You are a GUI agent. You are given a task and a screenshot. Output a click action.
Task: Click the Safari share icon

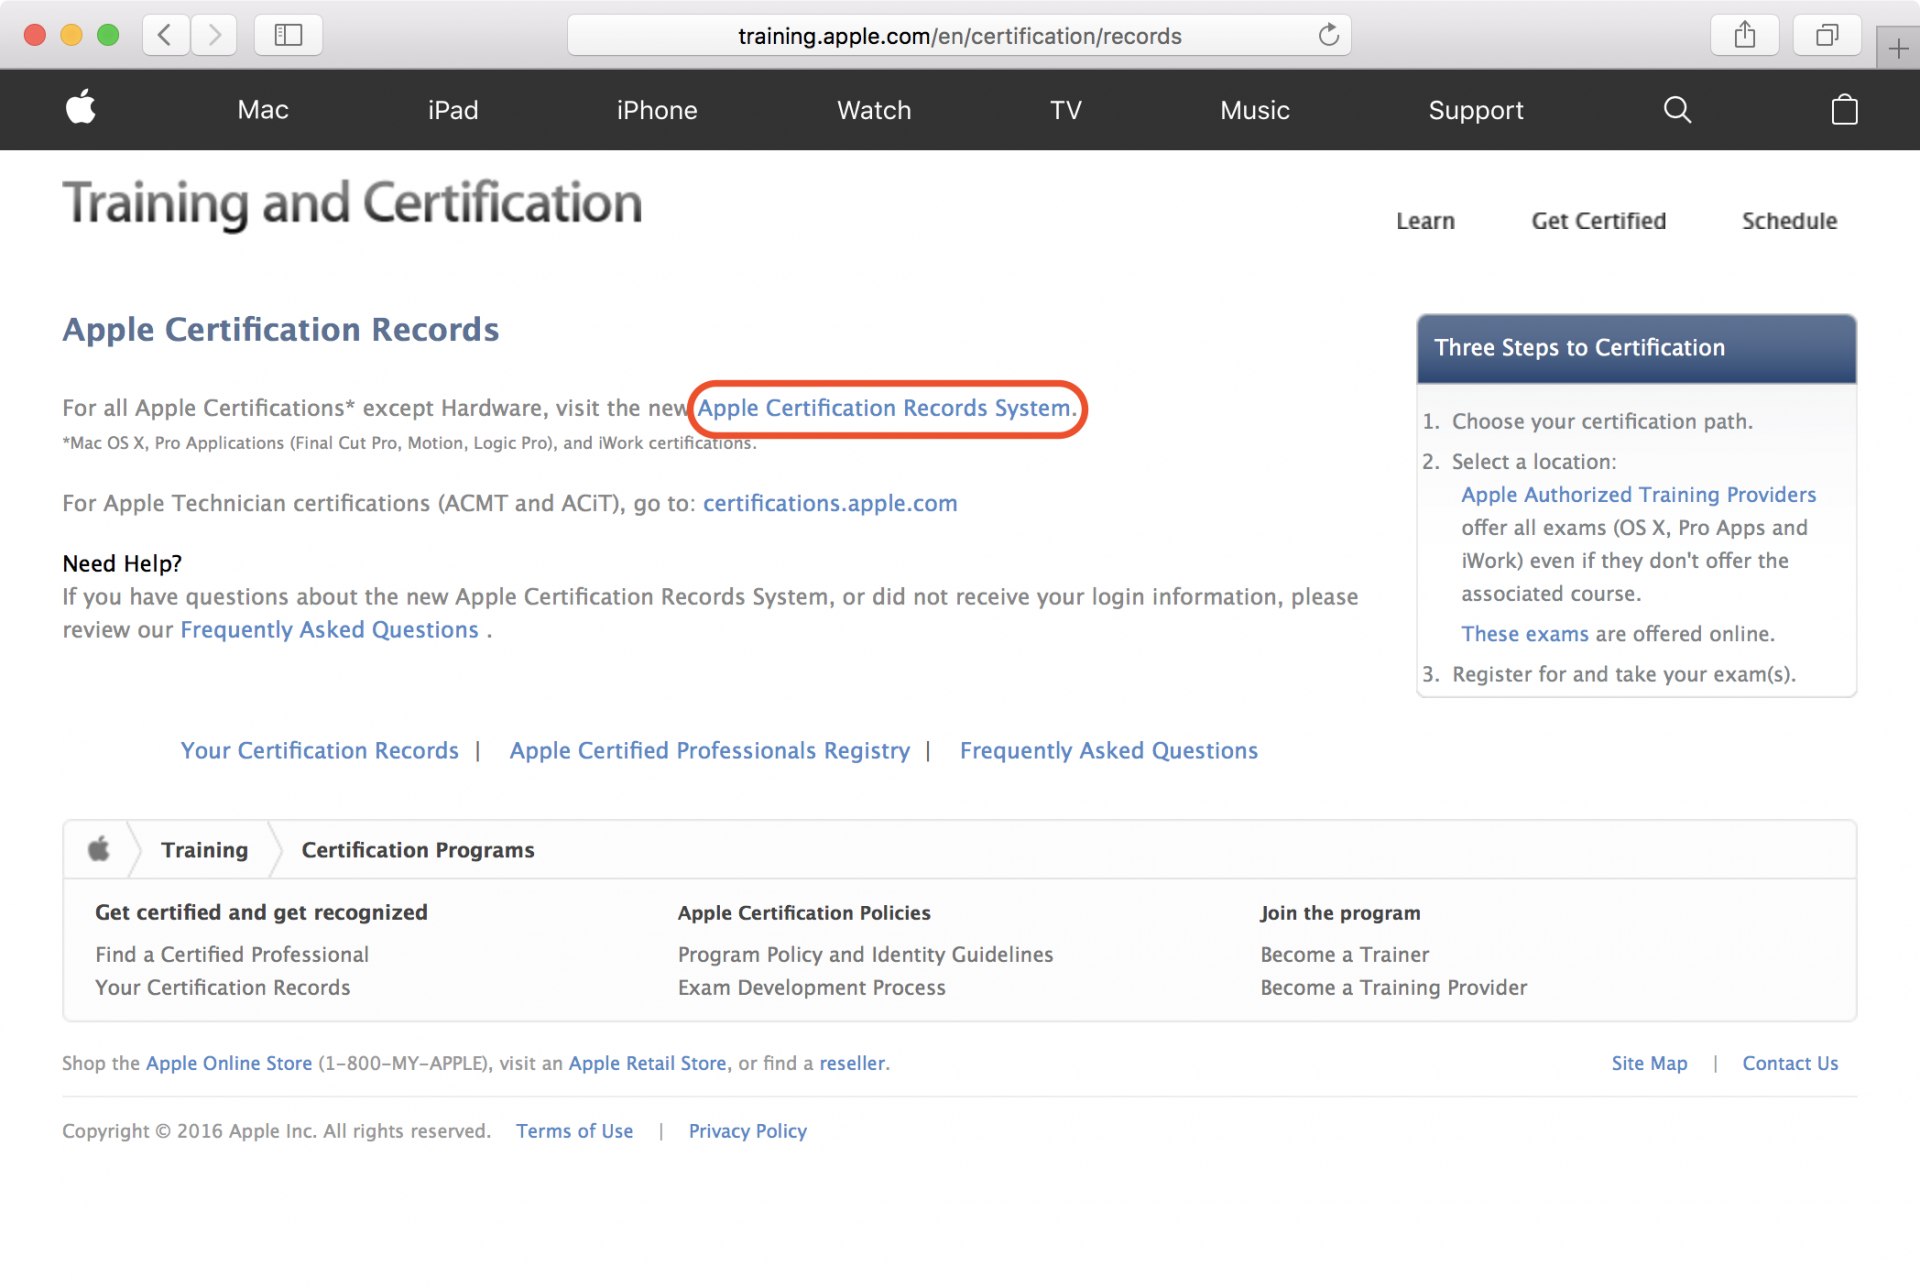click(1744, 36)
